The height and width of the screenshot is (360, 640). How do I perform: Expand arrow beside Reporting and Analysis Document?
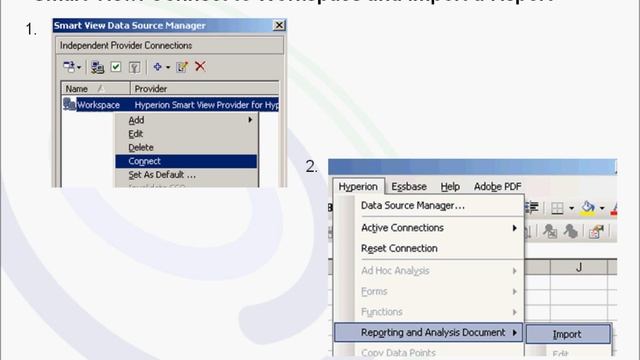pos(514,332)
